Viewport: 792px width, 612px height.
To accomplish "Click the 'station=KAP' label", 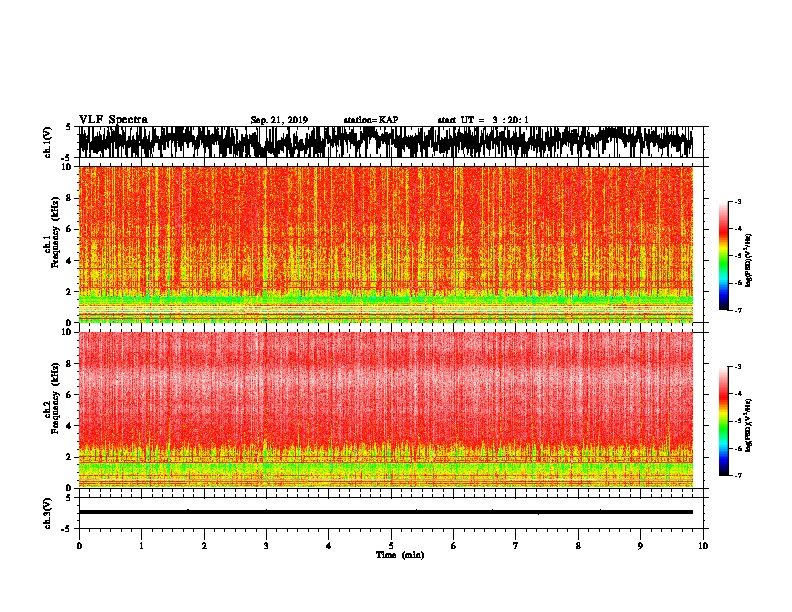I will (x=371, y=120).
